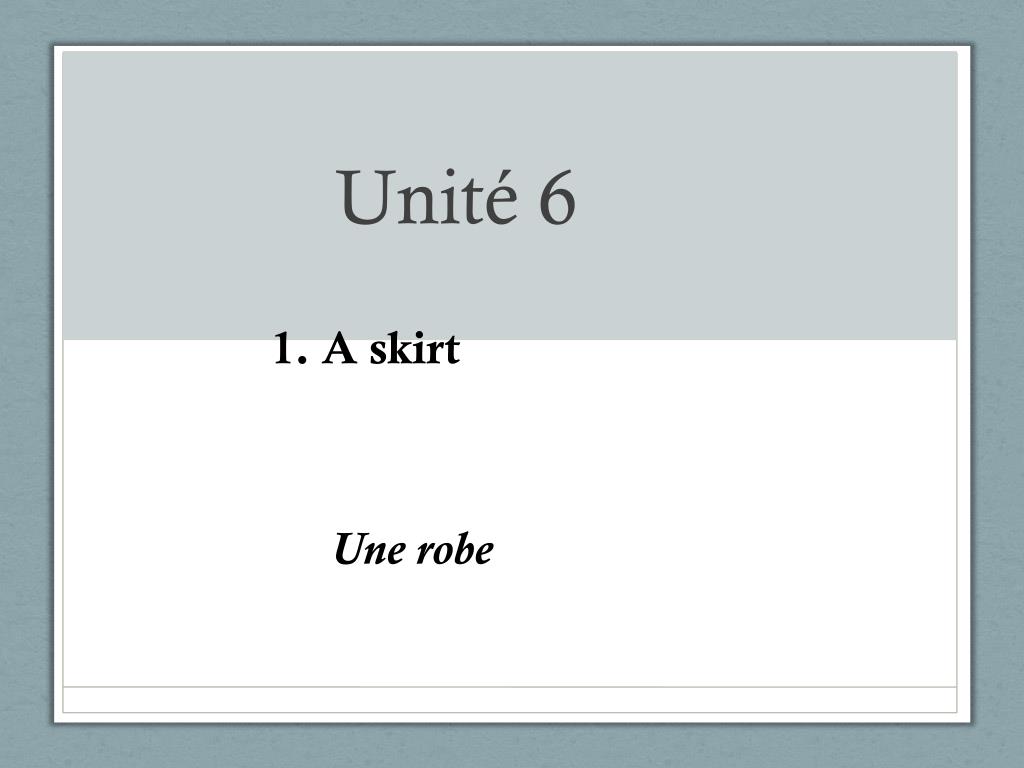This screenshot has width=1024, height=768.
Task: Select the '1. A skirt' text line
Action: coord(366,348)
